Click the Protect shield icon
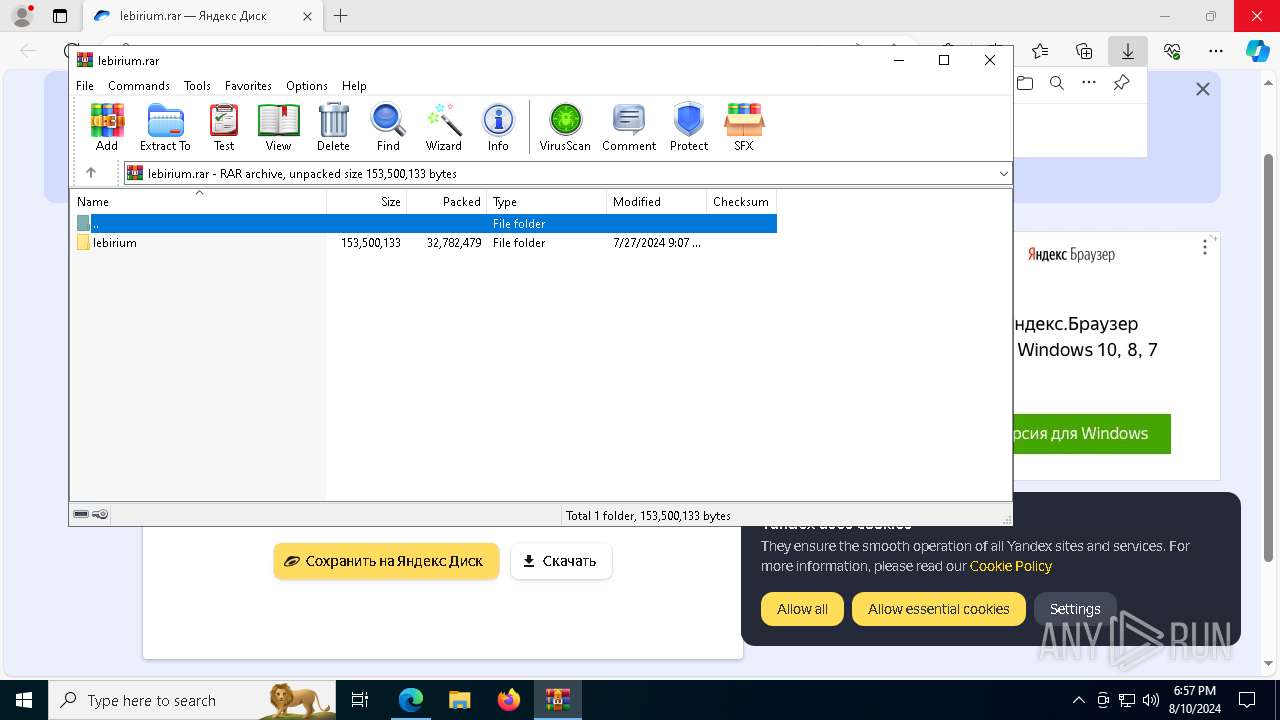 689,127
